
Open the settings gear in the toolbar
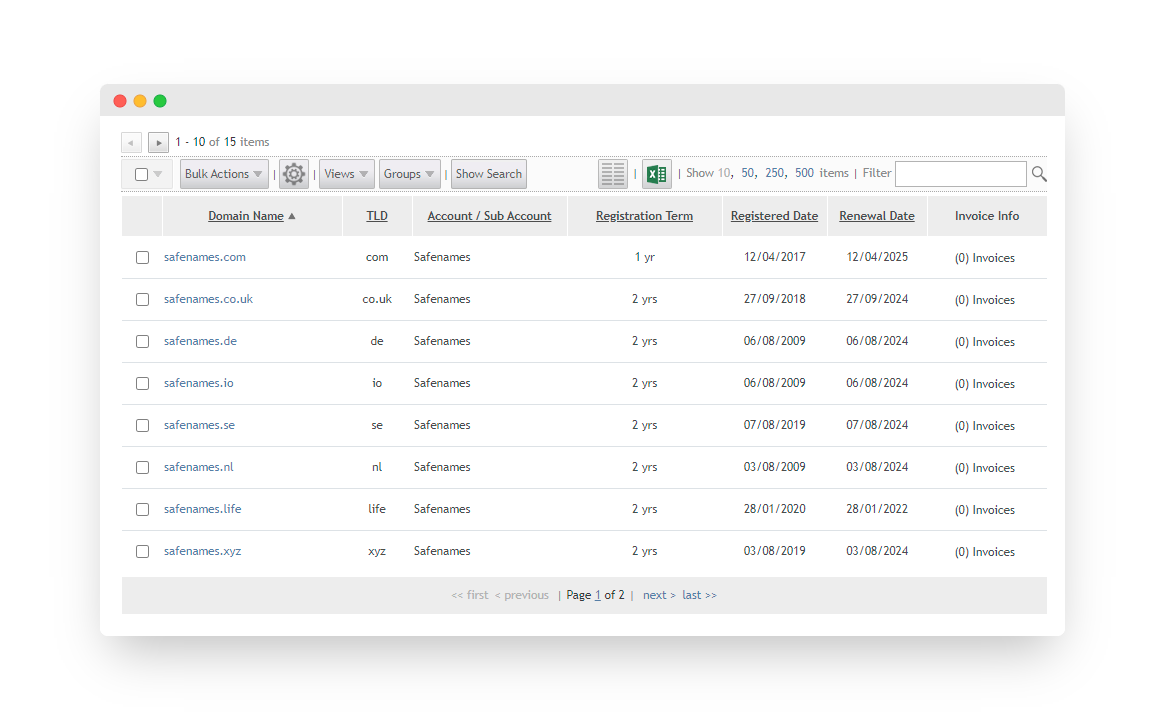[293, 174]
